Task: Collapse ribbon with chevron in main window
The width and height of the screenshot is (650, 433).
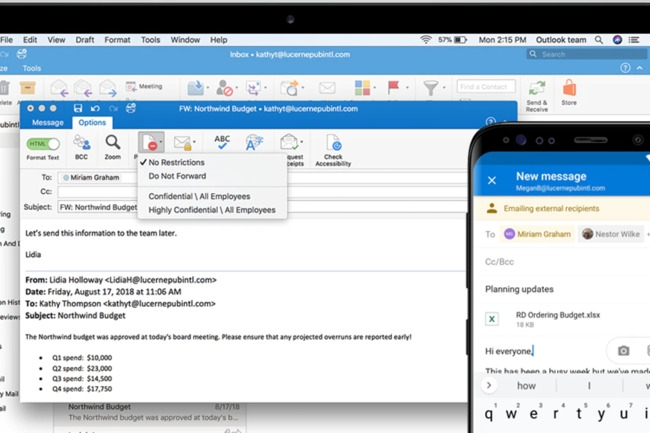Action: coord(640,68)
